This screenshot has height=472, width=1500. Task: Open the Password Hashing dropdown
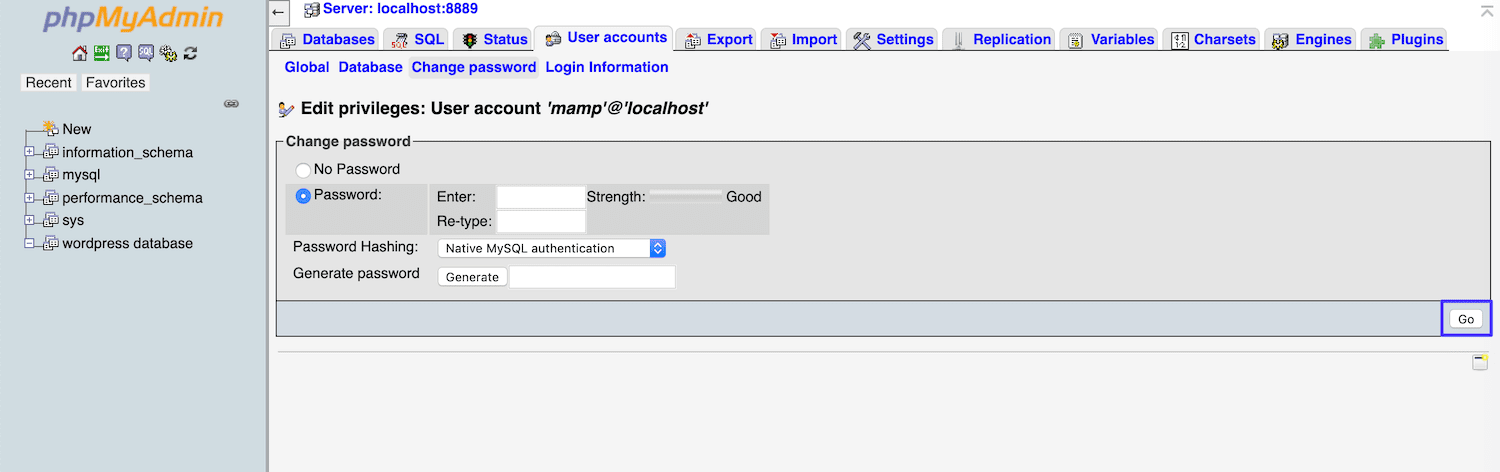click(x=552, y=248)
